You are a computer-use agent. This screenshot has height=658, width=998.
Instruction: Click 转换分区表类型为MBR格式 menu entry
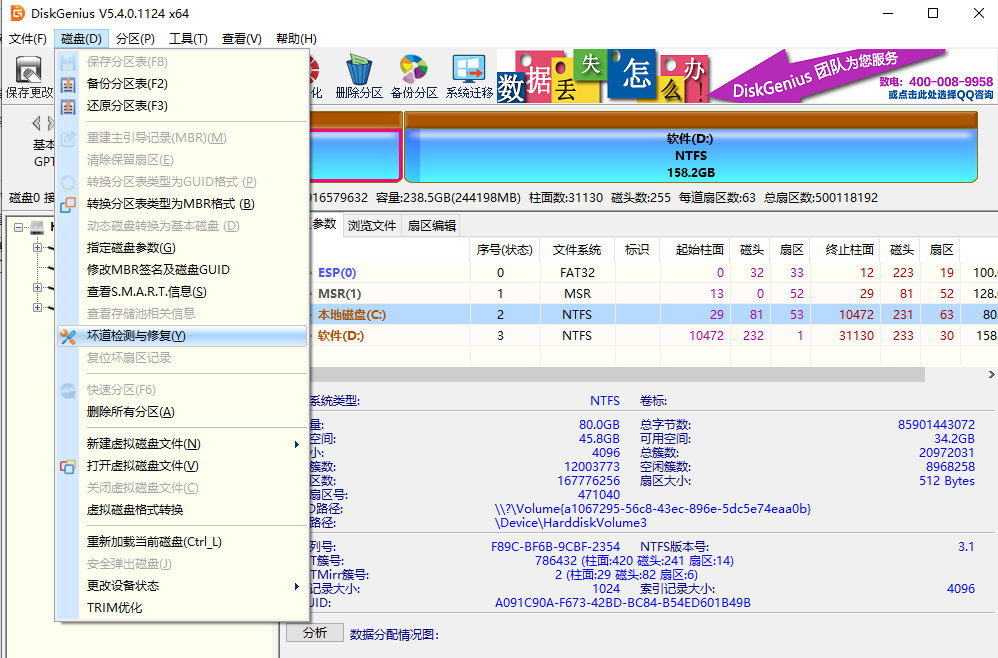pyautogui.click(x=170, y=204)
